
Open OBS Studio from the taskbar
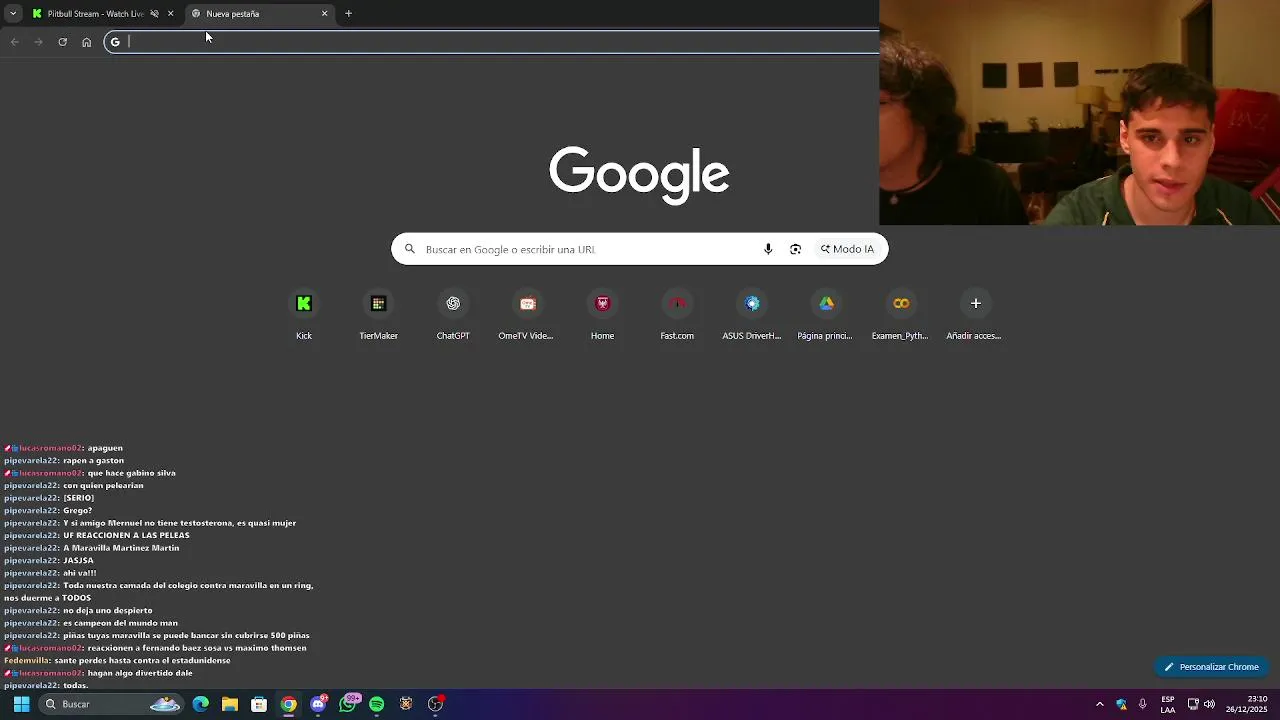[435, 704]
